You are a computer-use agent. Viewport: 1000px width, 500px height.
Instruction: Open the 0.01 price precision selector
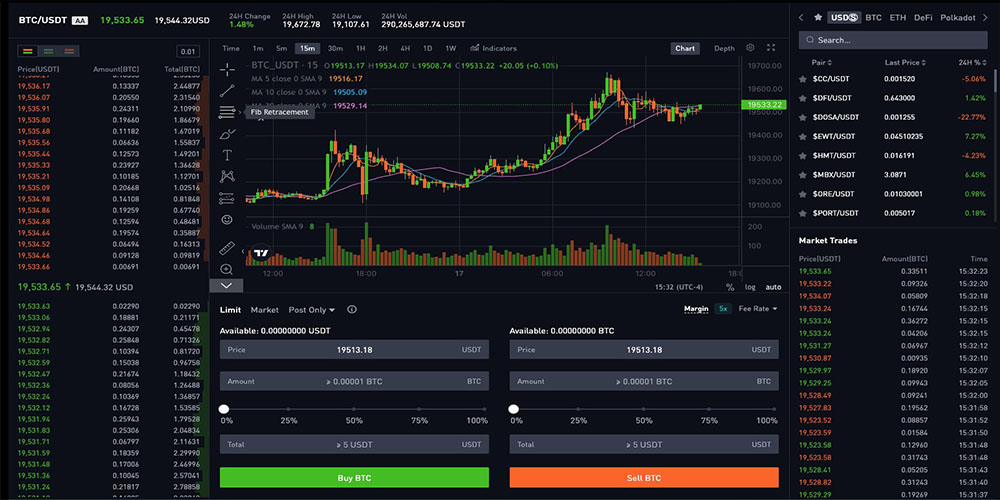[188, 52]
